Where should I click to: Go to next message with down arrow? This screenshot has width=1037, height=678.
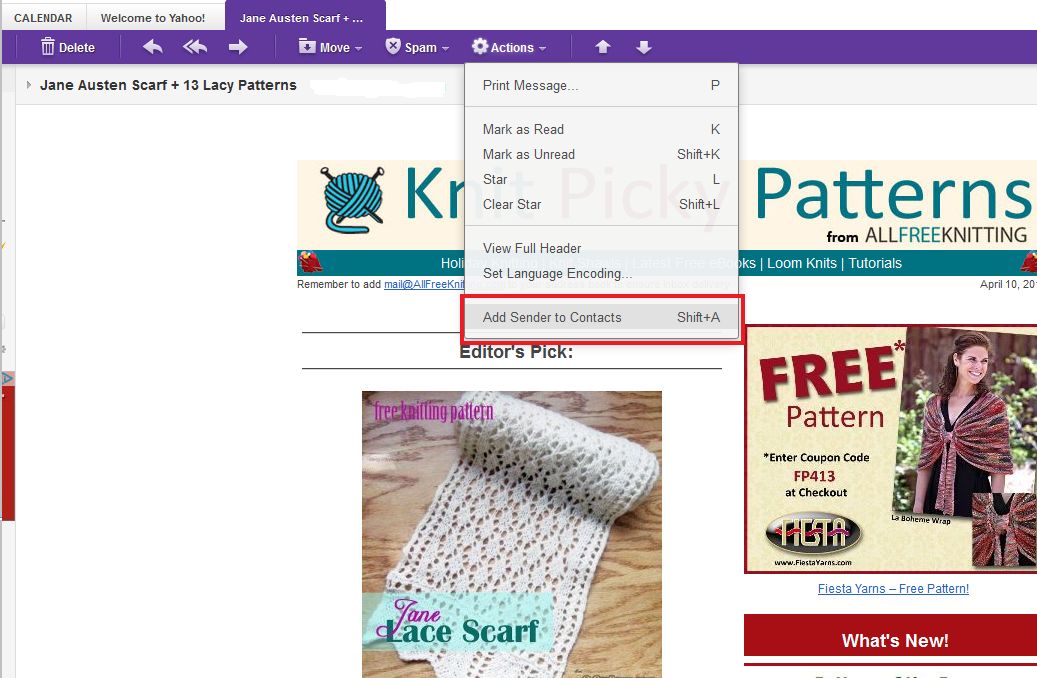(643, 46)
